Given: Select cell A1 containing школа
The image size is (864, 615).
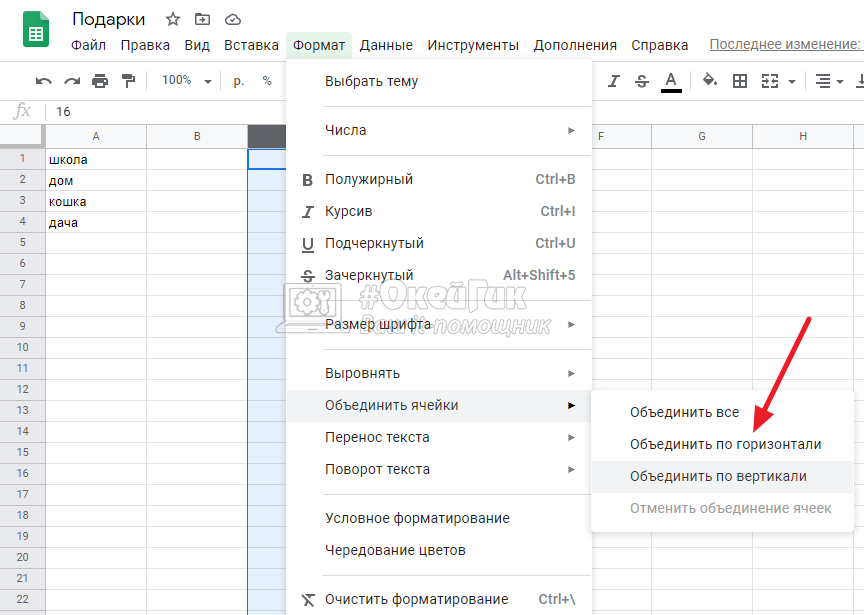Looking at the screenshot, I should 96,159.
